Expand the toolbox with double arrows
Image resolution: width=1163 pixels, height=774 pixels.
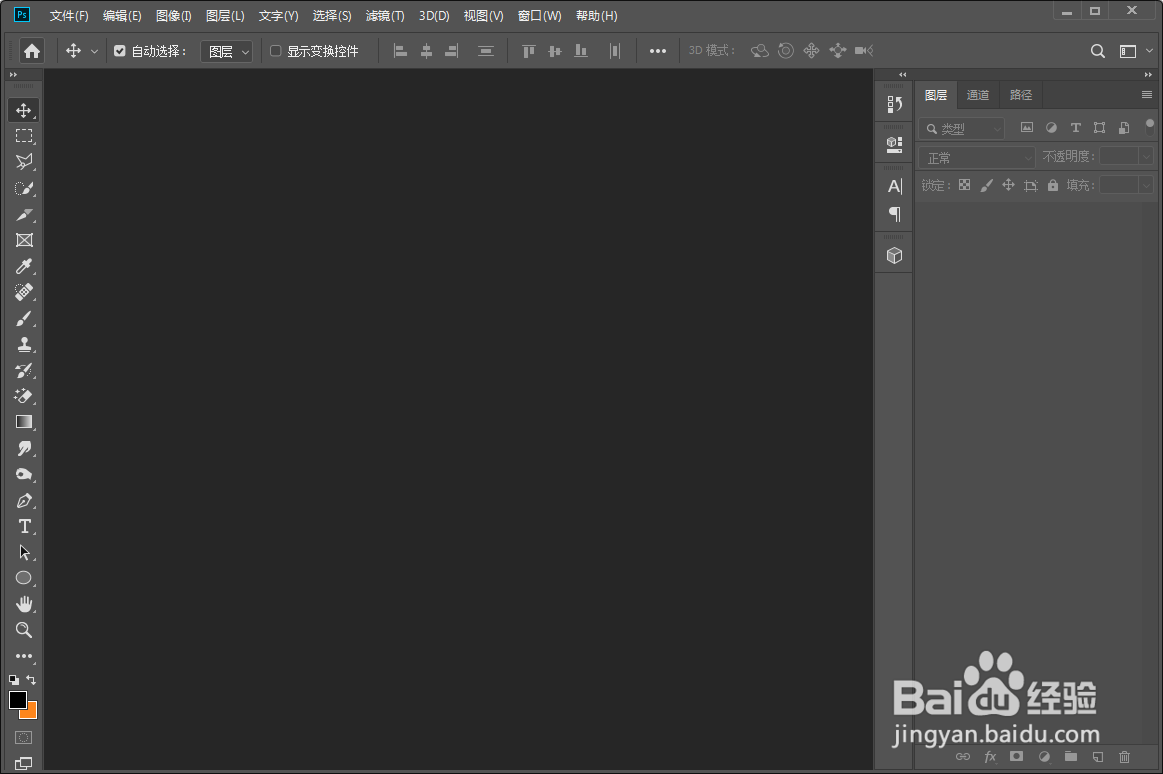(13, 75)
